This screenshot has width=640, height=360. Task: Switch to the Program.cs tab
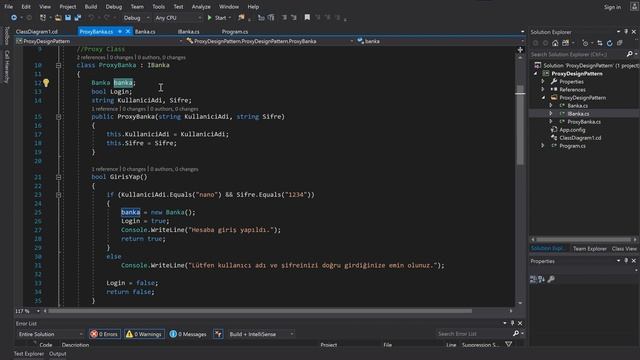235,31
